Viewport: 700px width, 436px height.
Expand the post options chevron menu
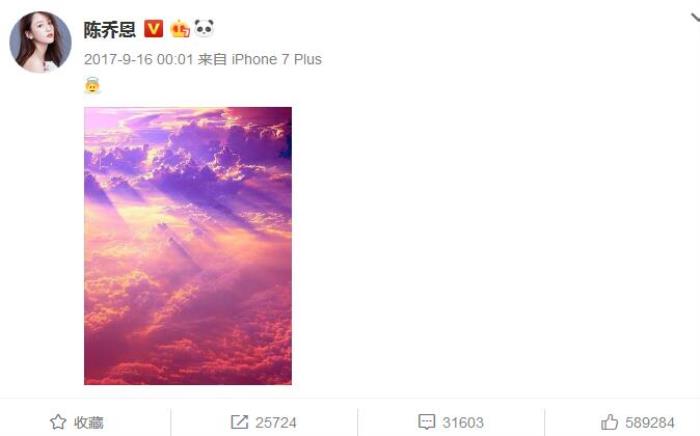point(695,18)
